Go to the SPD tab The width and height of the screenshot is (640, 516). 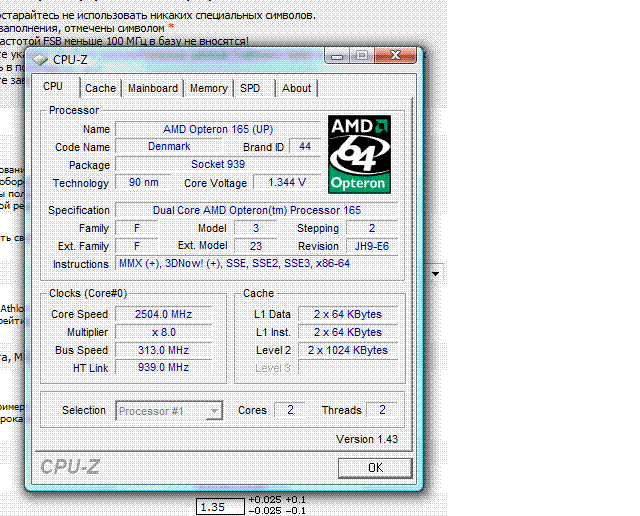[x=250, y=88]
